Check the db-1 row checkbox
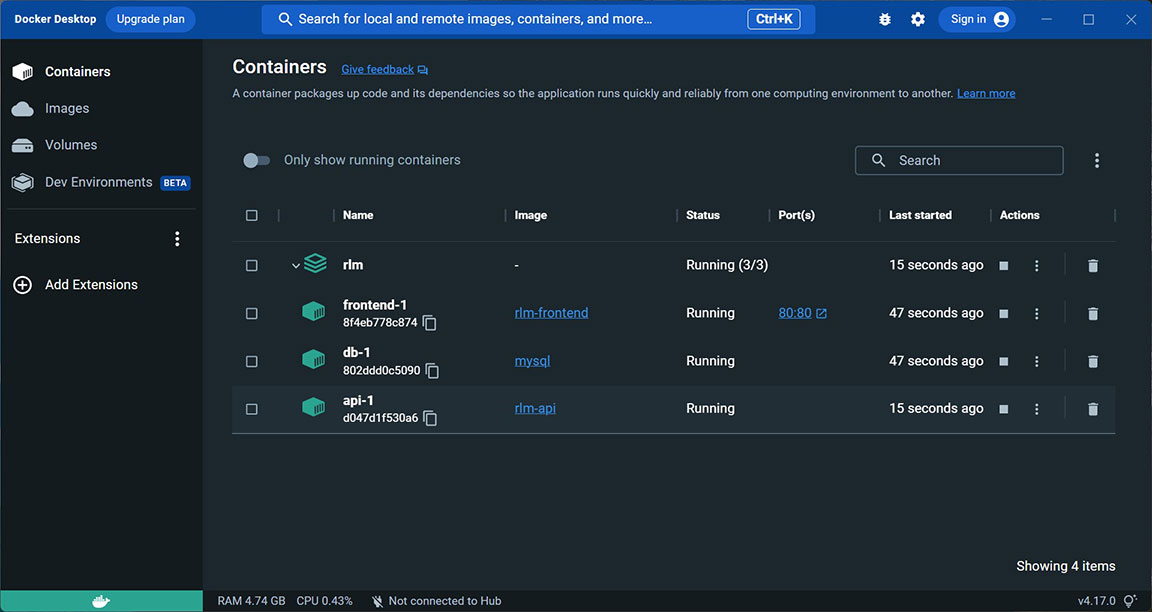Image resolution: width=1152 pixels, height=612 pixels. coord(252,361)
